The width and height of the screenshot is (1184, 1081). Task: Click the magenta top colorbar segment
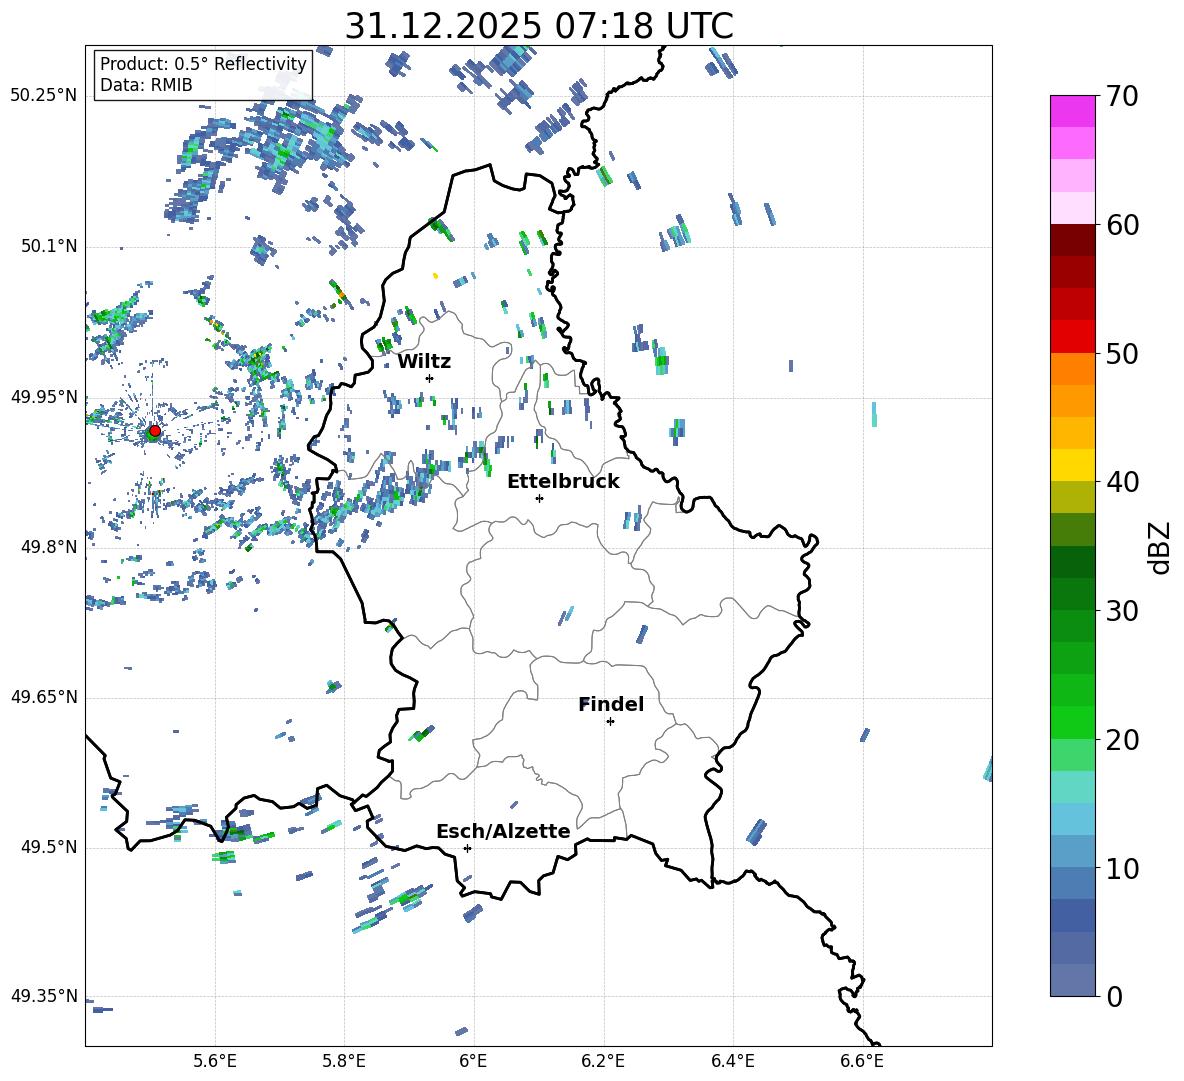1073,112
